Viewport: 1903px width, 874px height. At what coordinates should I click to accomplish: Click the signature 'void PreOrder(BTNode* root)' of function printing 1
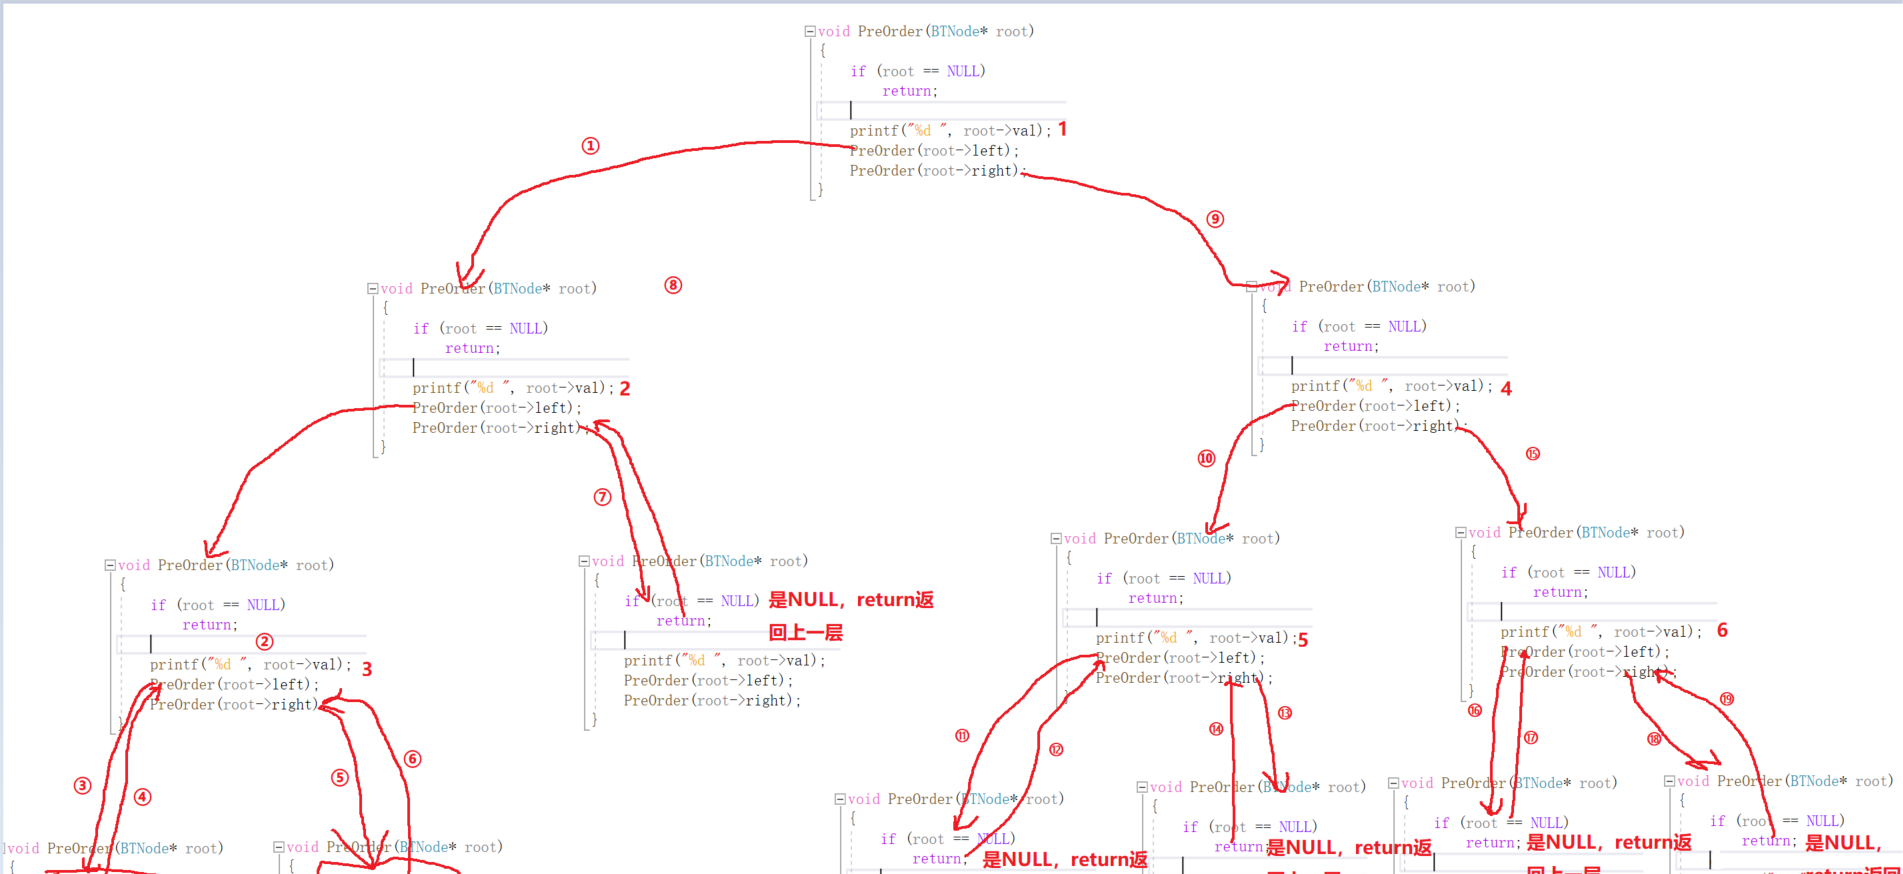click(x=926, y=32)
